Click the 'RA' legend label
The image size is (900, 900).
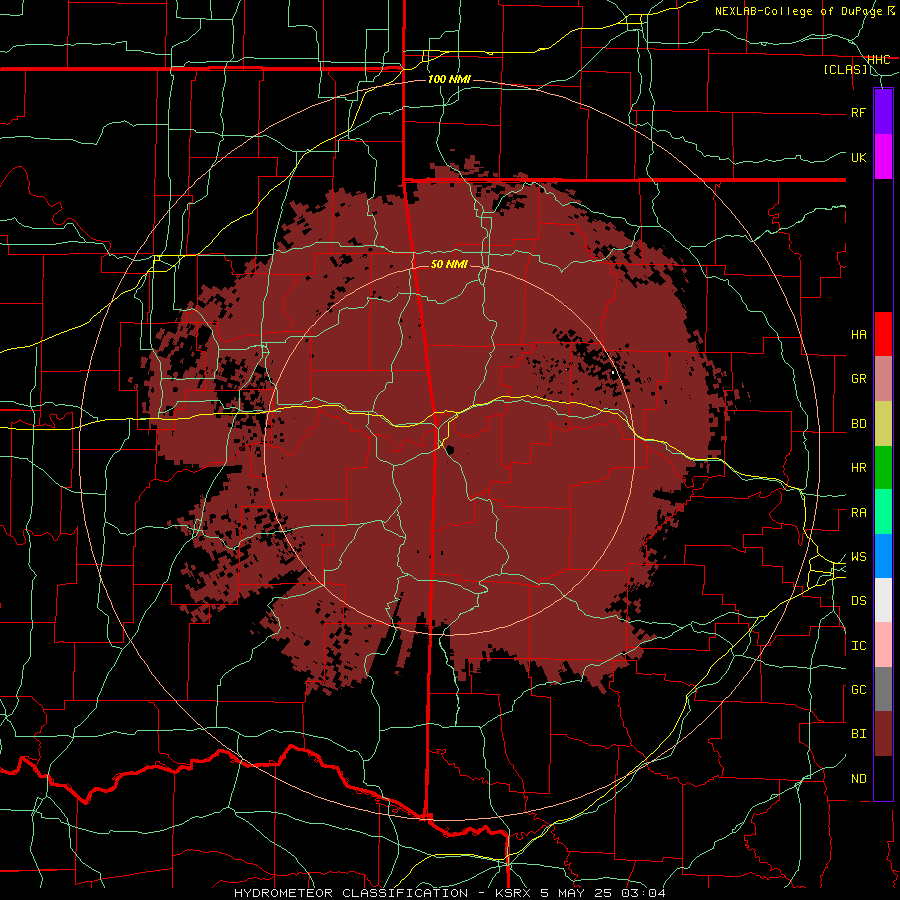(x=858, y=513)
